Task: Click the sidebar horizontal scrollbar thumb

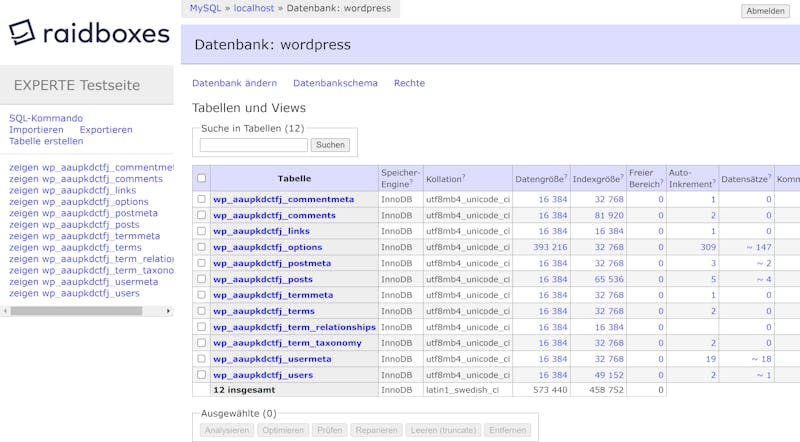Action: 77,311
